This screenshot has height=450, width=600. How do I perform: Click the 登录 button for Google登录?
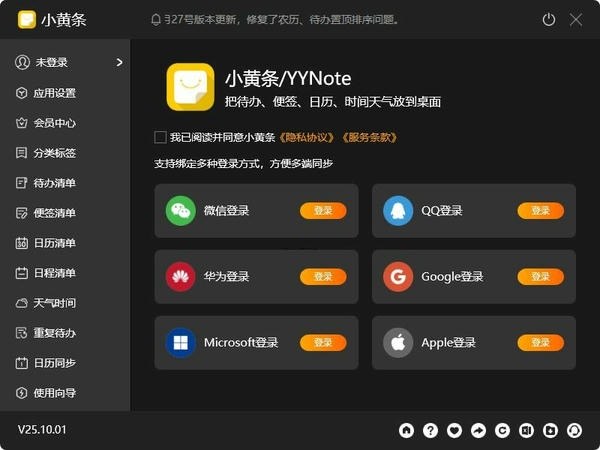541,277
